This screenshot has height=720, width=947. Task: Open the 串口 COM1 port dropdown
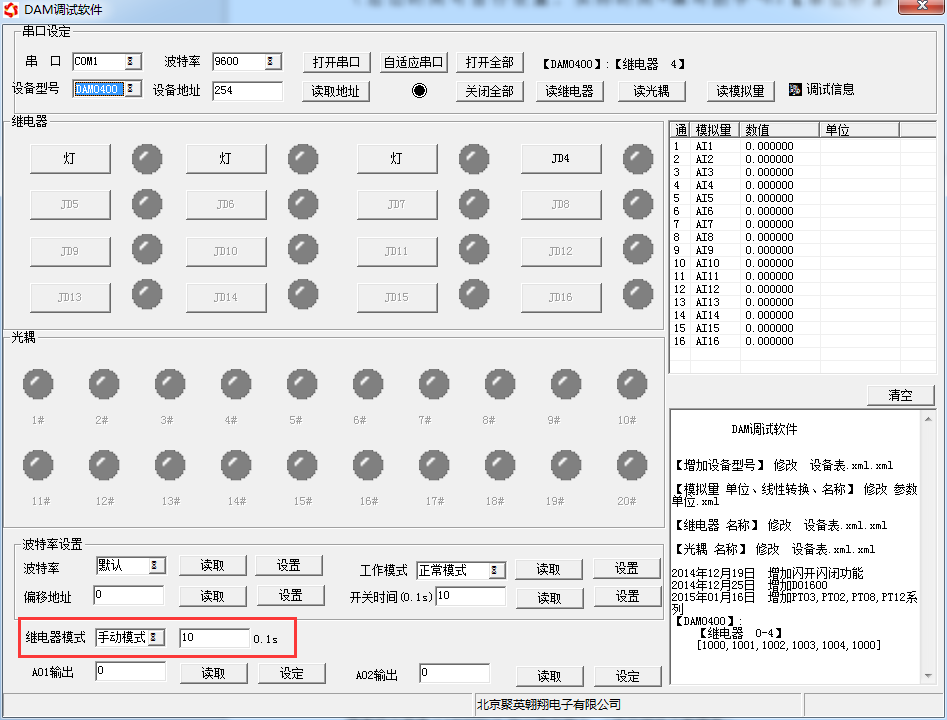click(x=130, y=61)
